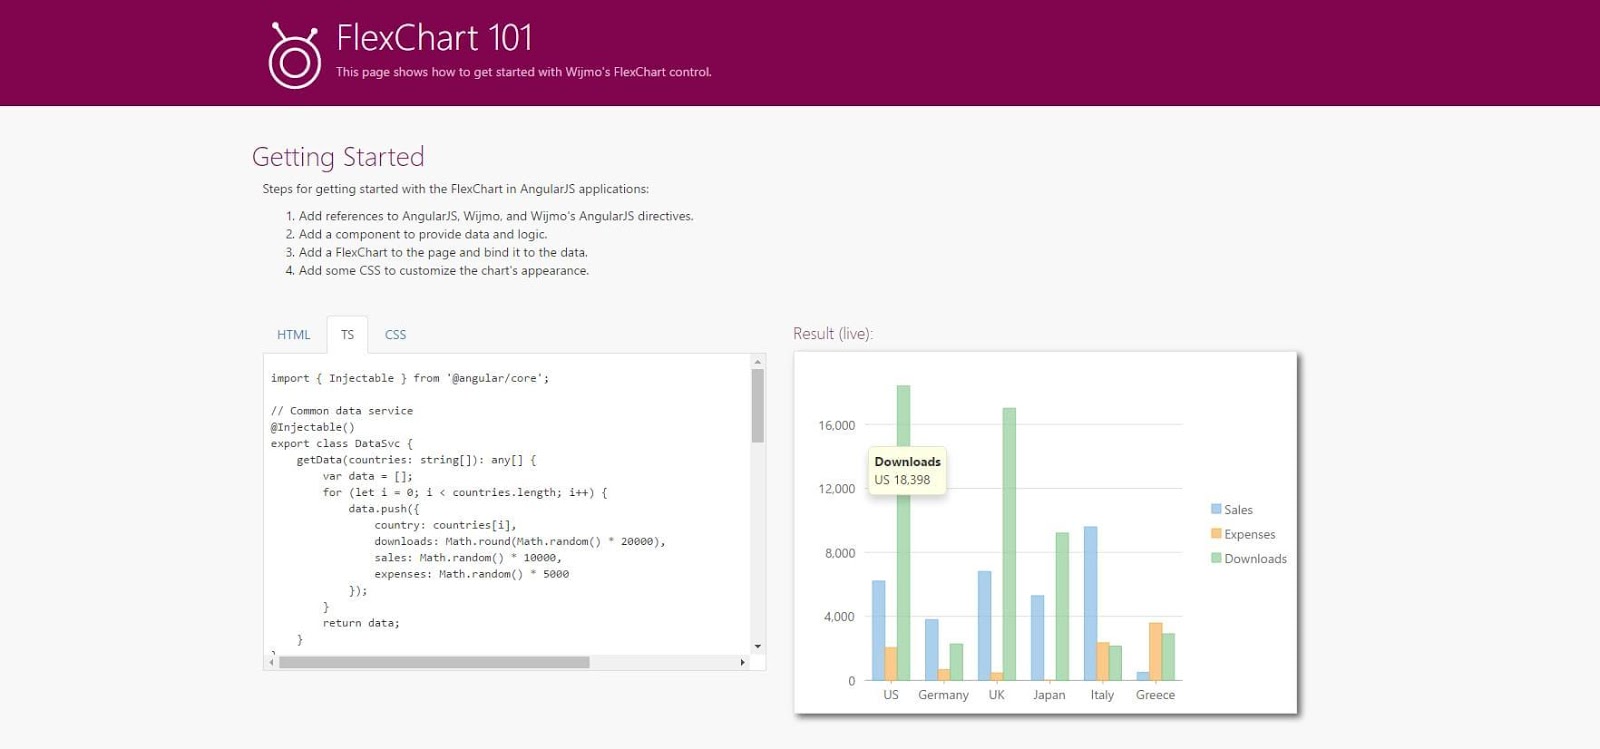Click the US Sales blue bar

(878, 630)
